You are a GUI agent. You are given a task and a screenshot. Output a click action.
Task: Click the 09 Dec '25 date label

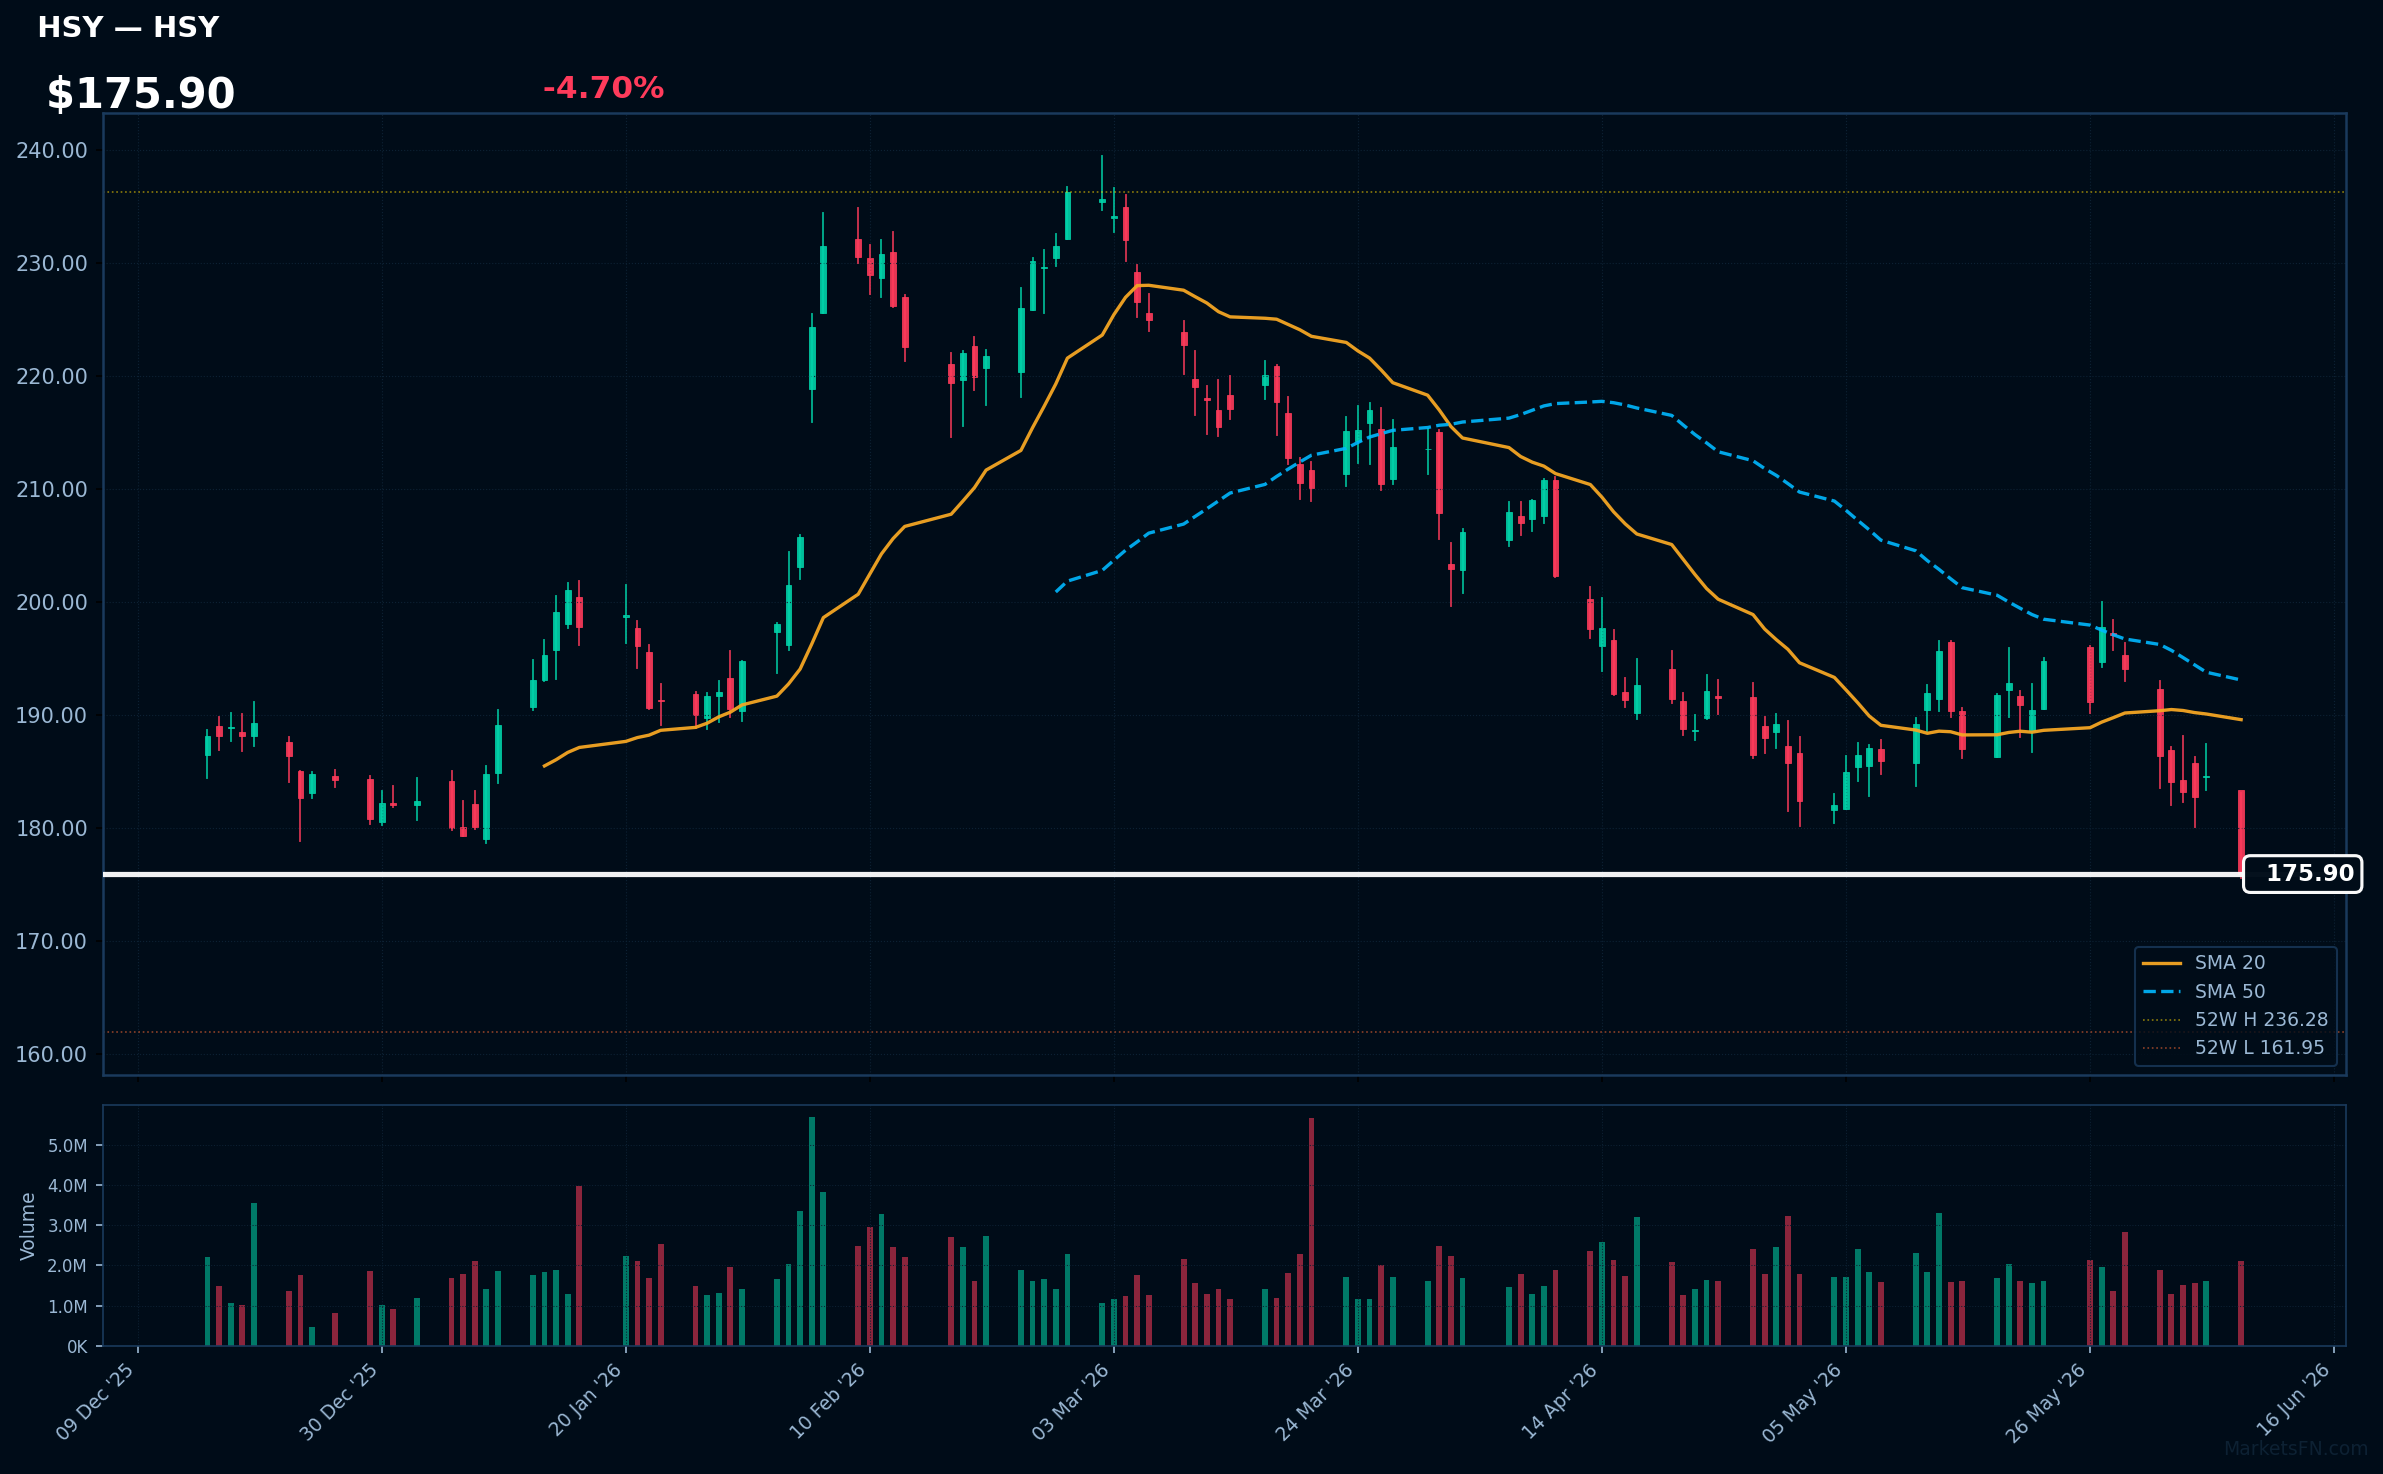click(x=95, y=1402)
